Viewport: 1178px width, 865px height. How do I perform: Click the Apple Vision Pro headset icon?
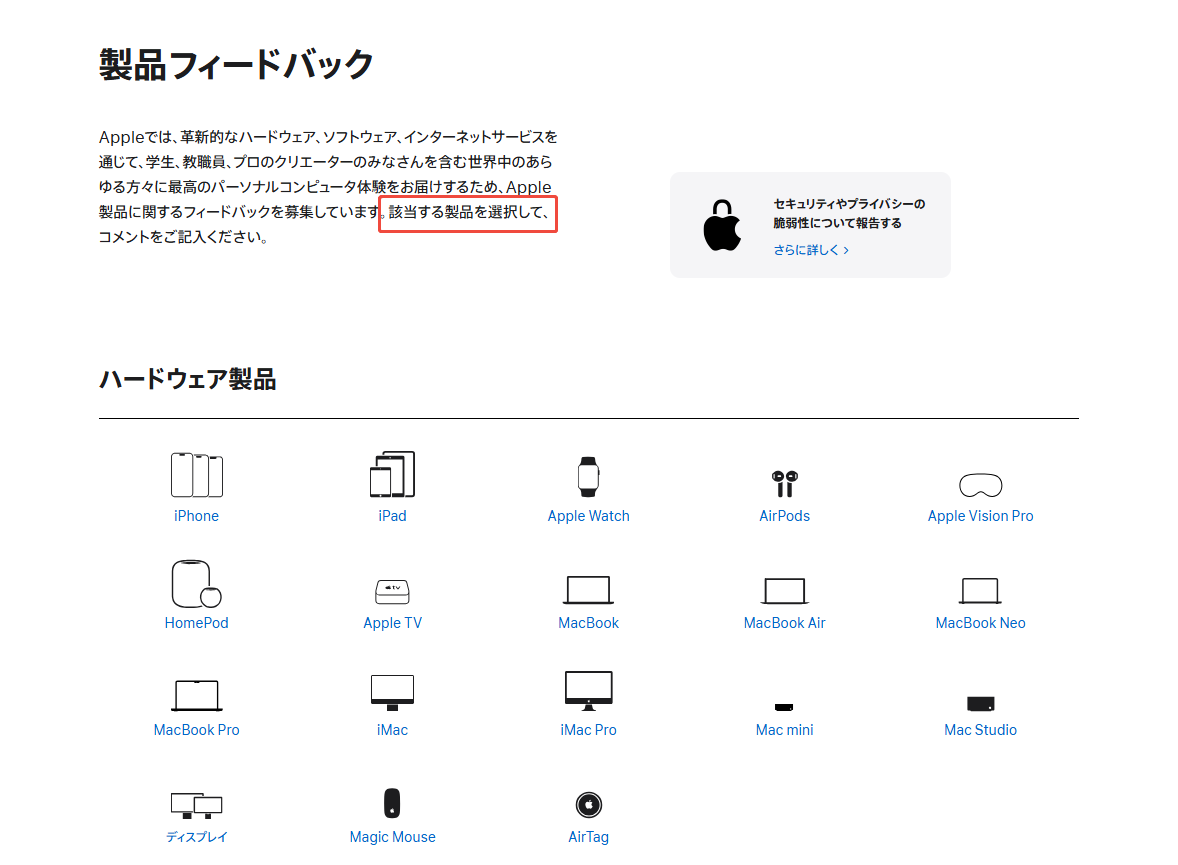tap(980, 485)
